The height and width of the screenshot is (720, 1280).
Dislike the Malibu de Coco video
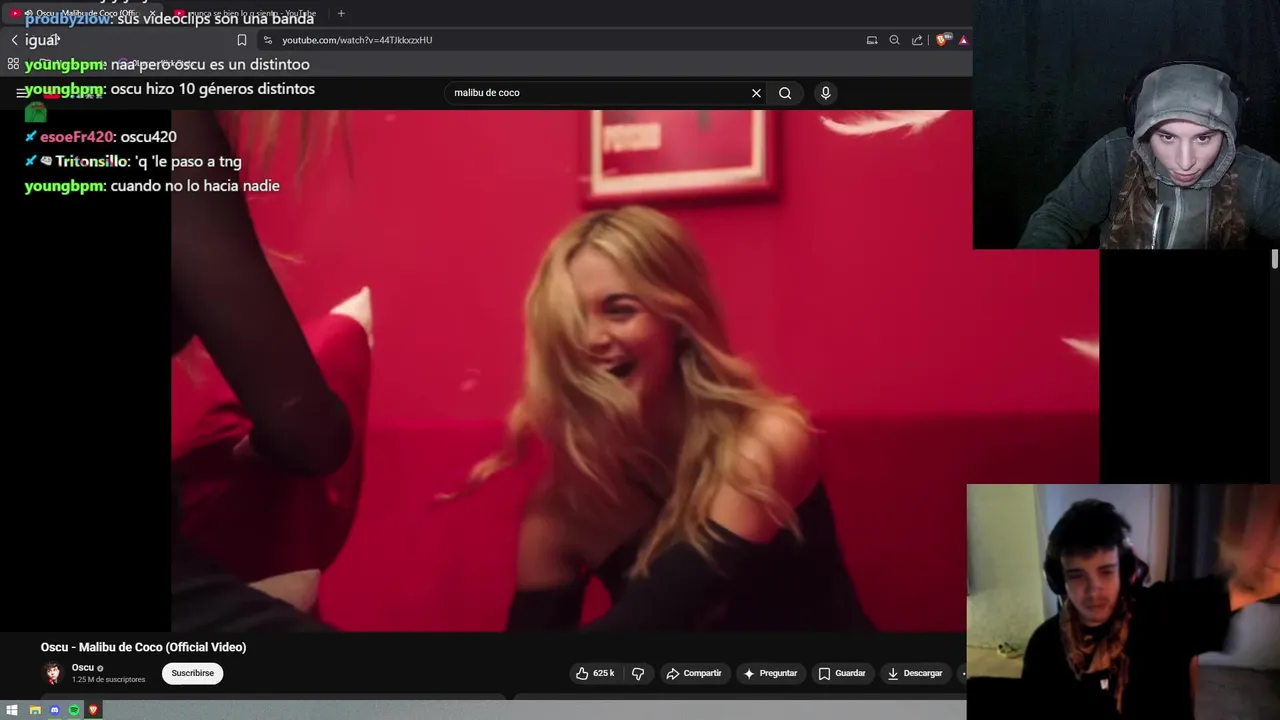pyautogui.click(x=638, y=673)
